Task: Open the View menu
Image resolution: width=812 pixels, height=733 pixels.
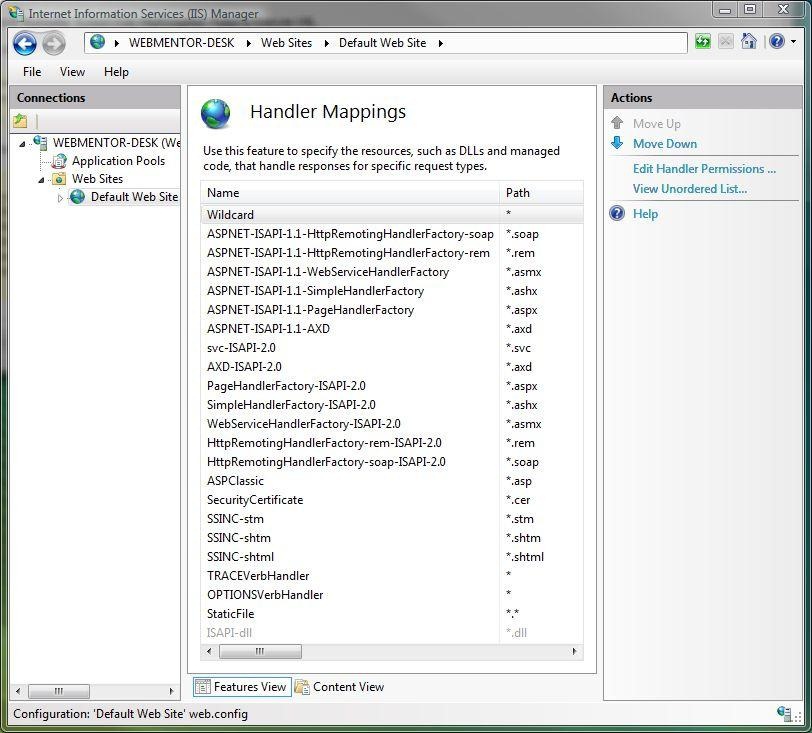Action: coord(72,72)
